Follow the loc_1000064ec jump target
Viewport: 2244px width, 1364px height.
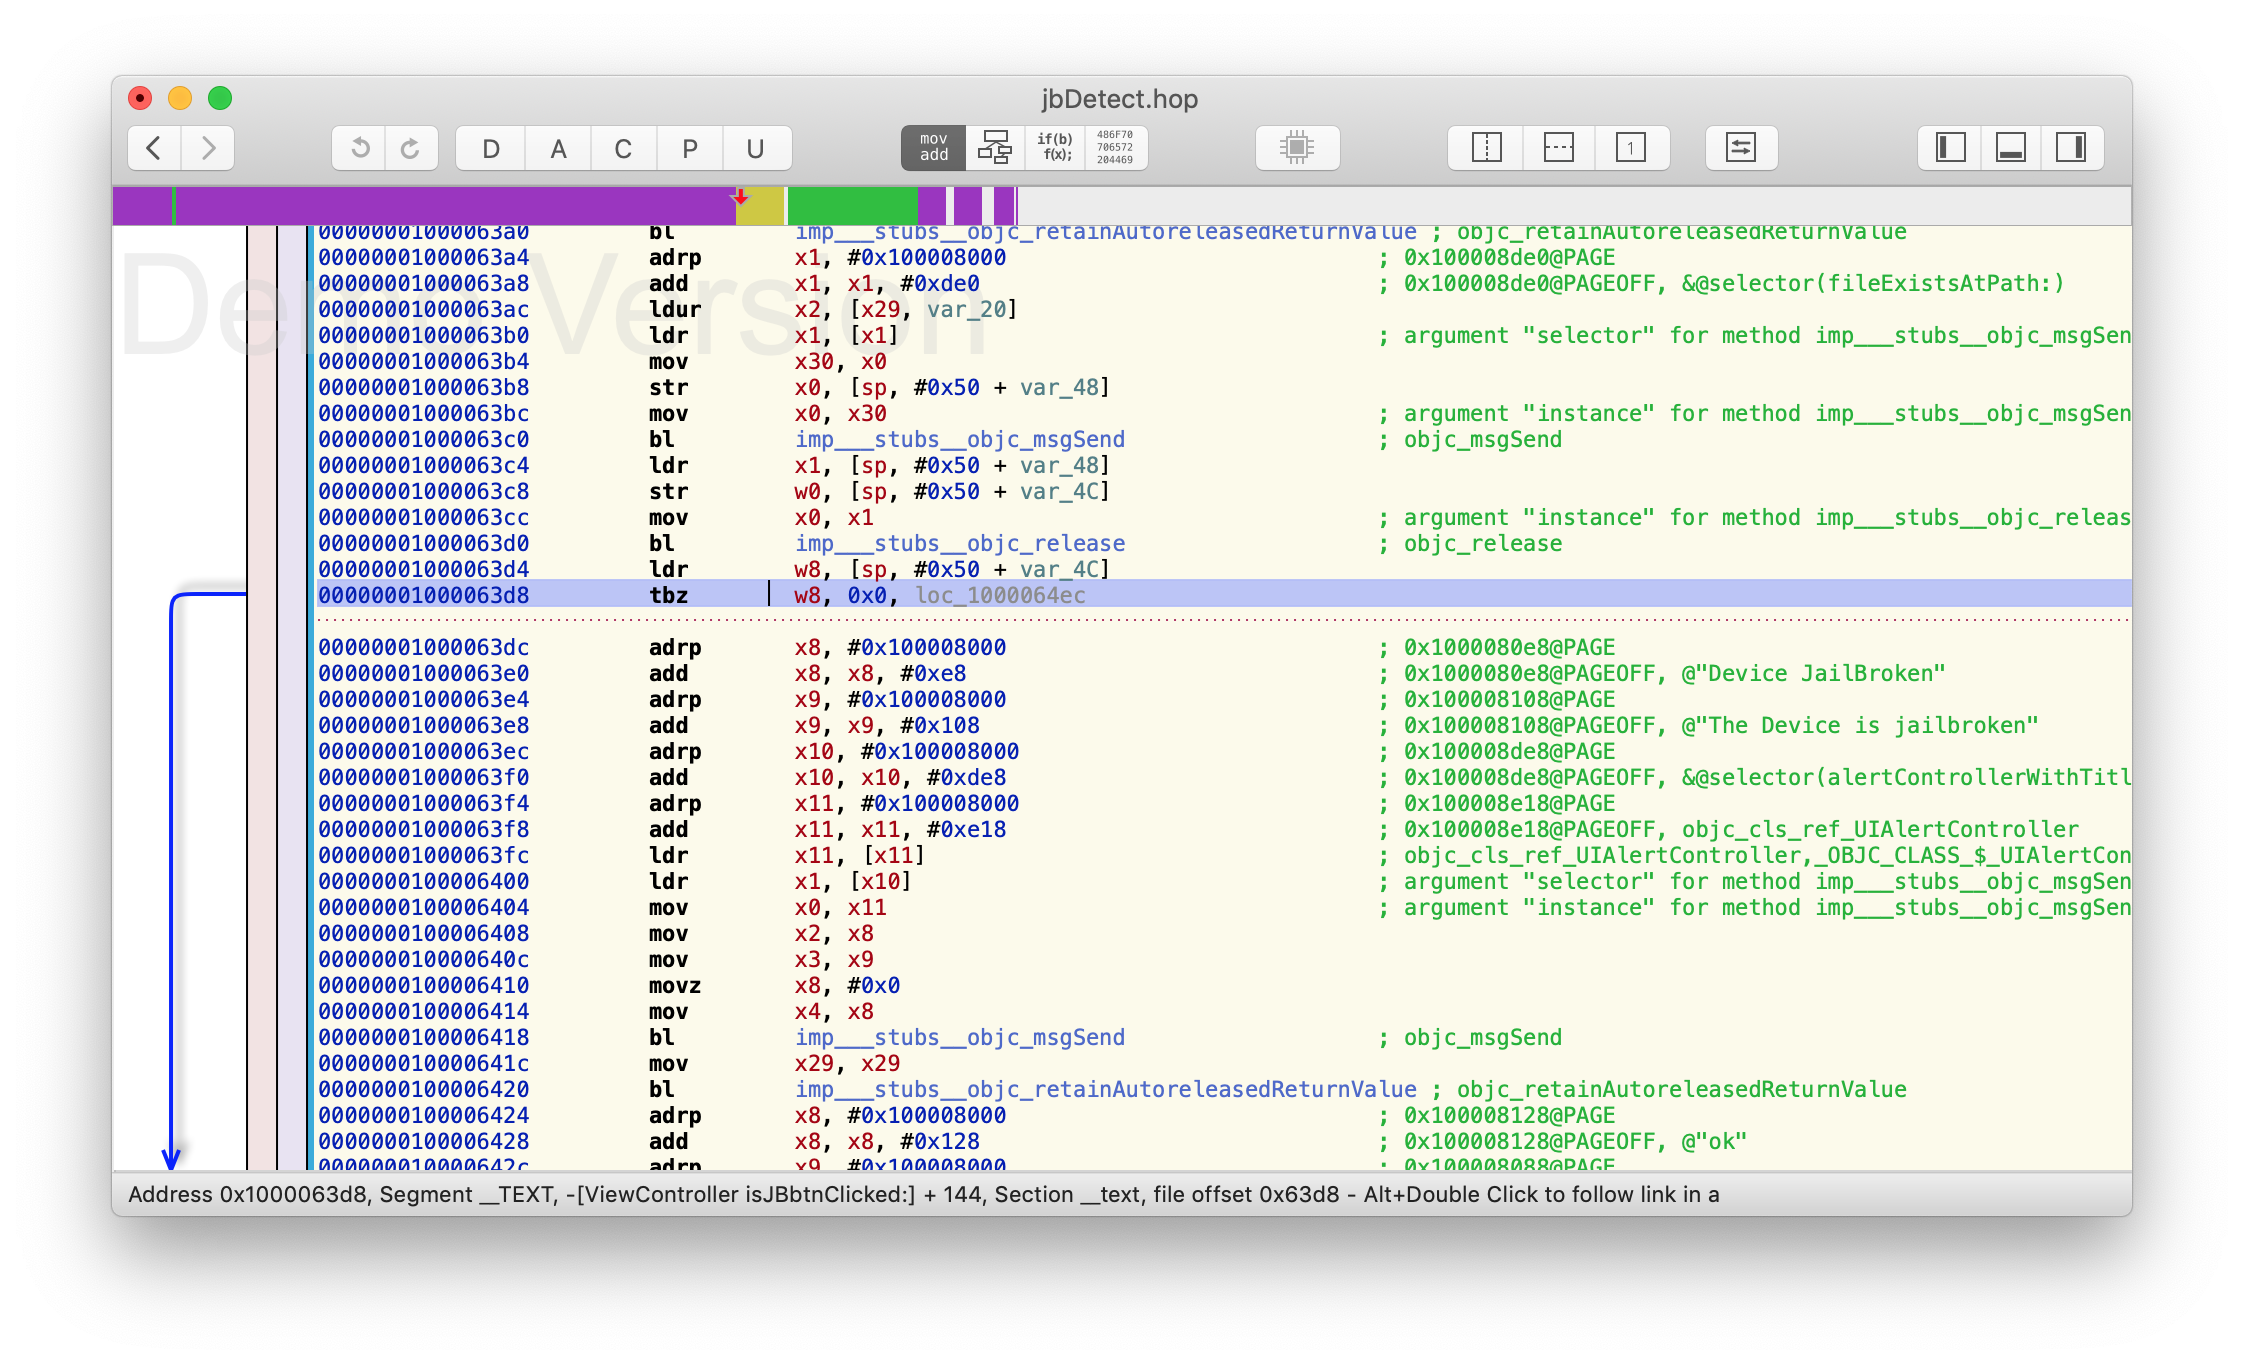point(1000,595)
